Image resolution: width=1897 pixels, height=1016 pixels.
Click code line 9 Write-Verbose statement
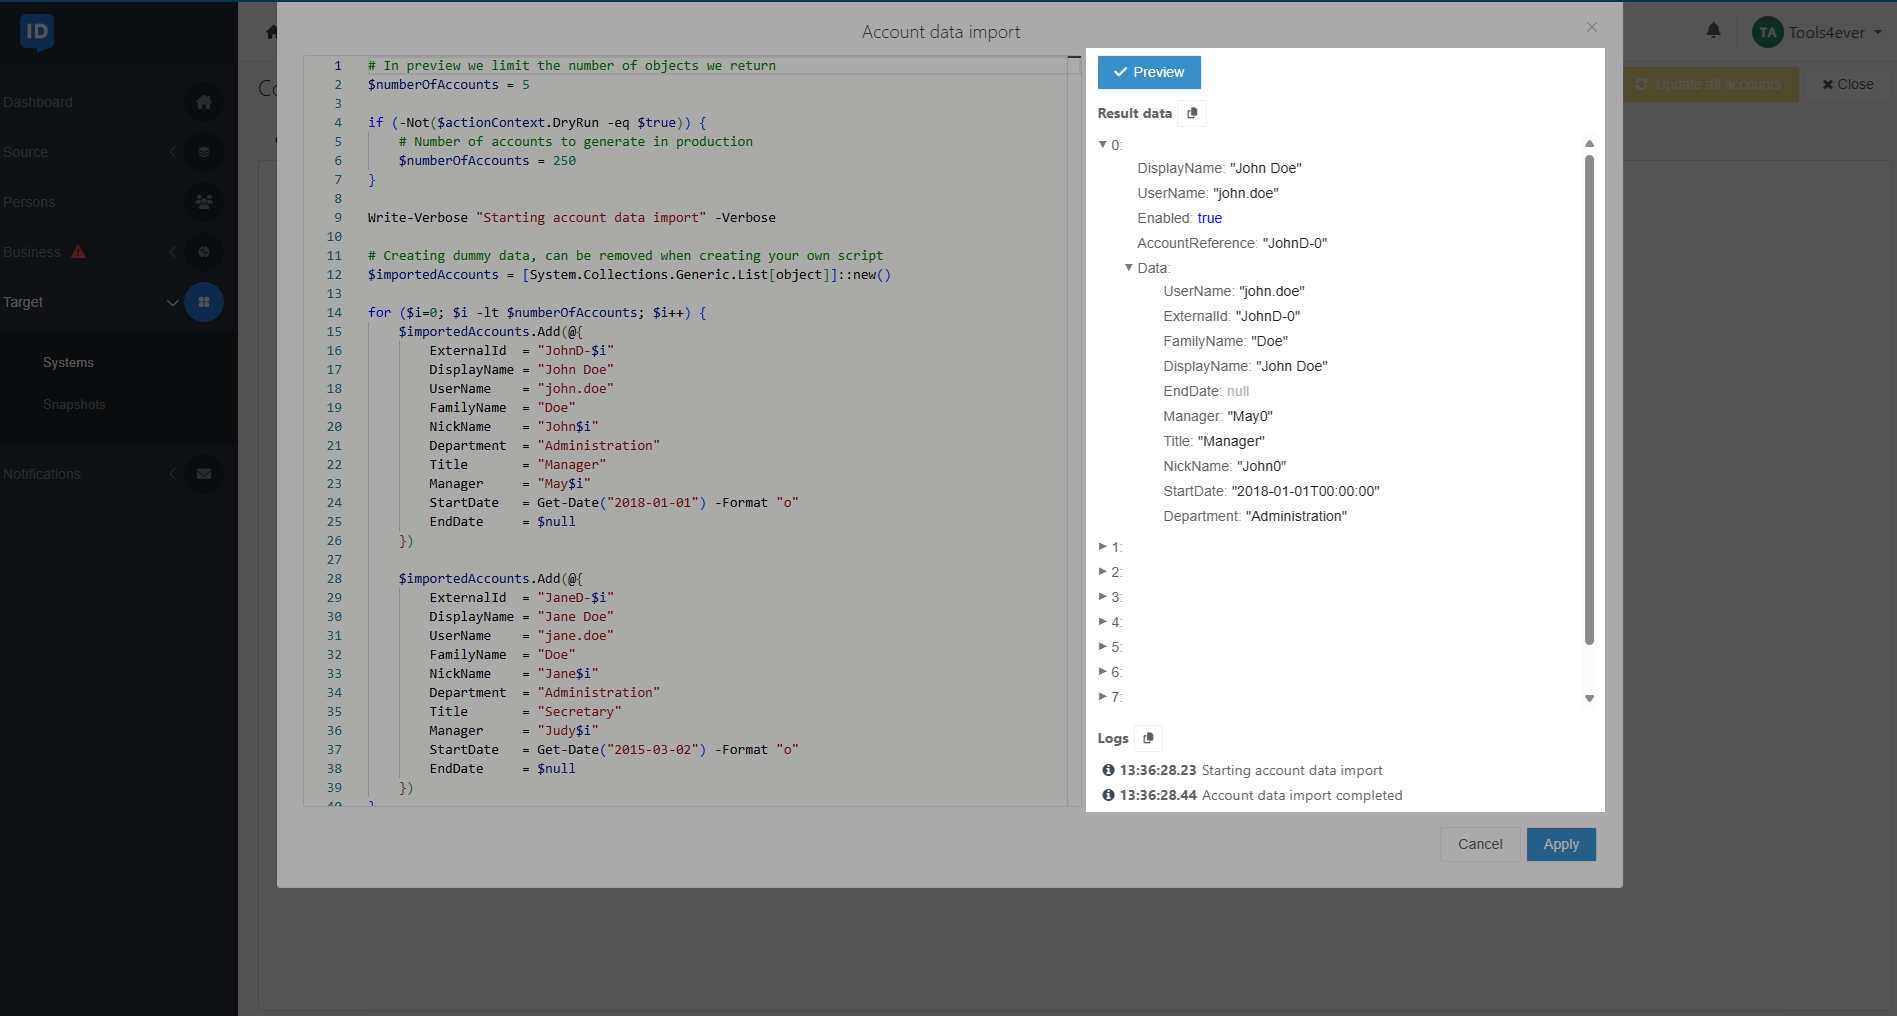pos(571,218)
